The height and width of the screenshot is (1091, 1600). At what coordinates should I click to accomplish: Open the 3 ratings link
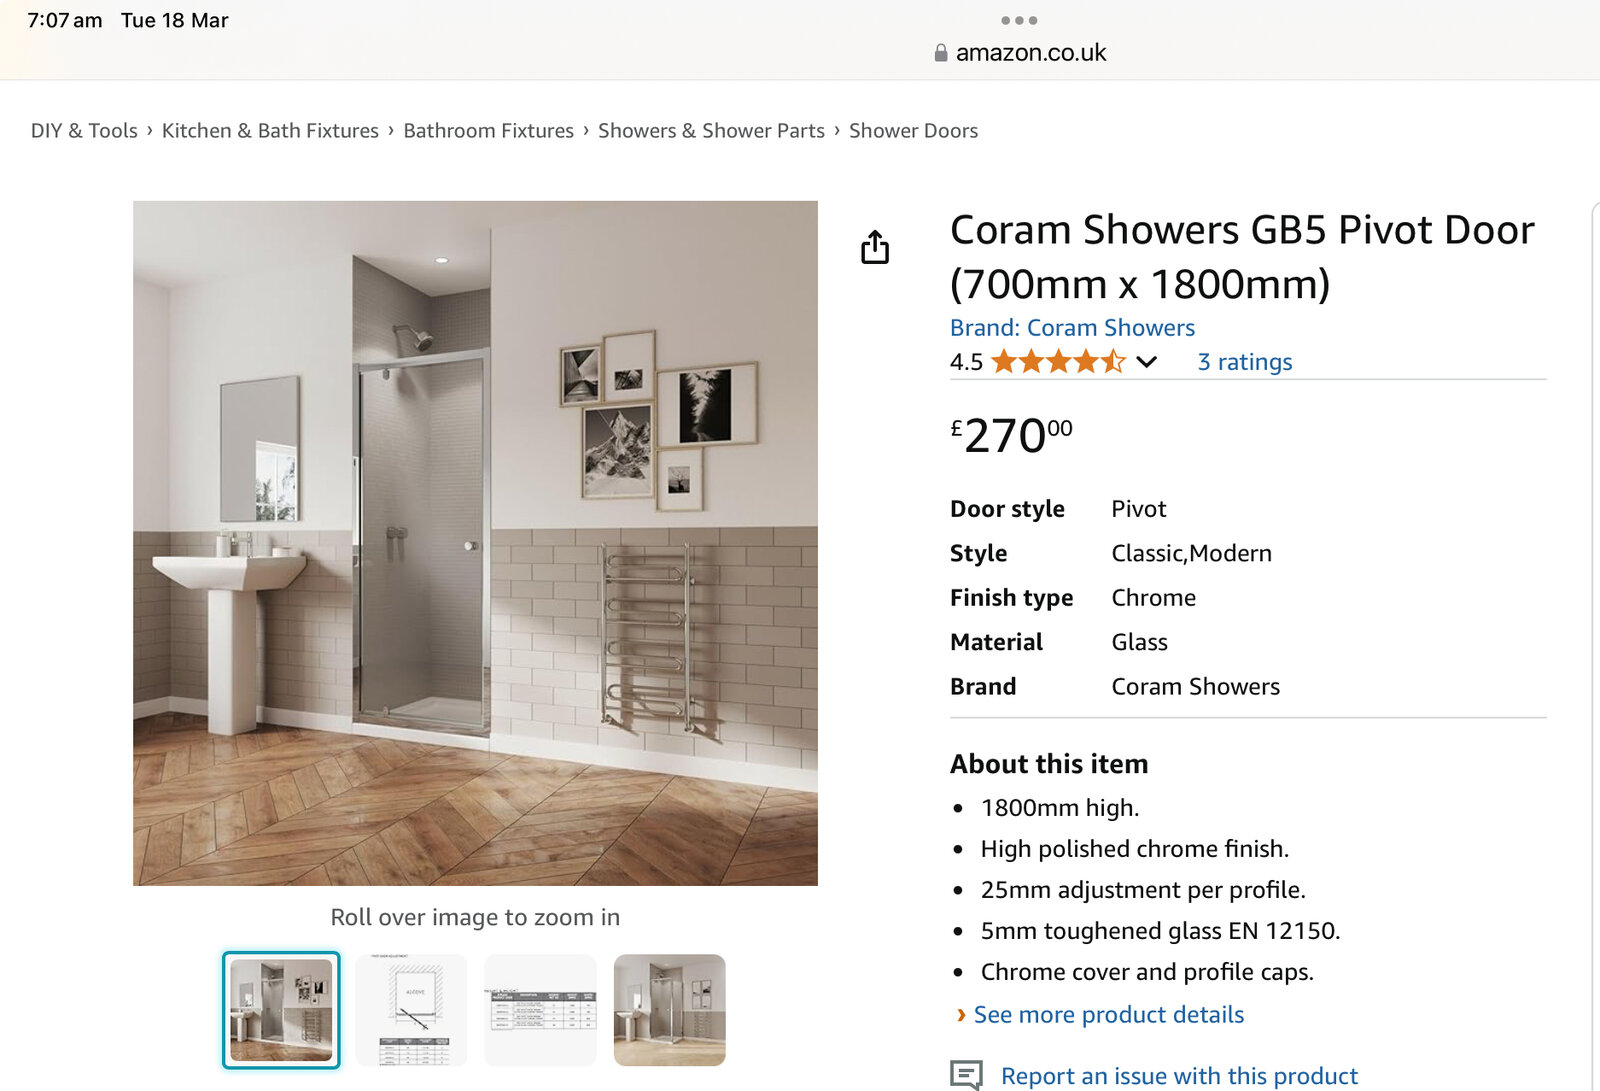(x=1245, y=362)
